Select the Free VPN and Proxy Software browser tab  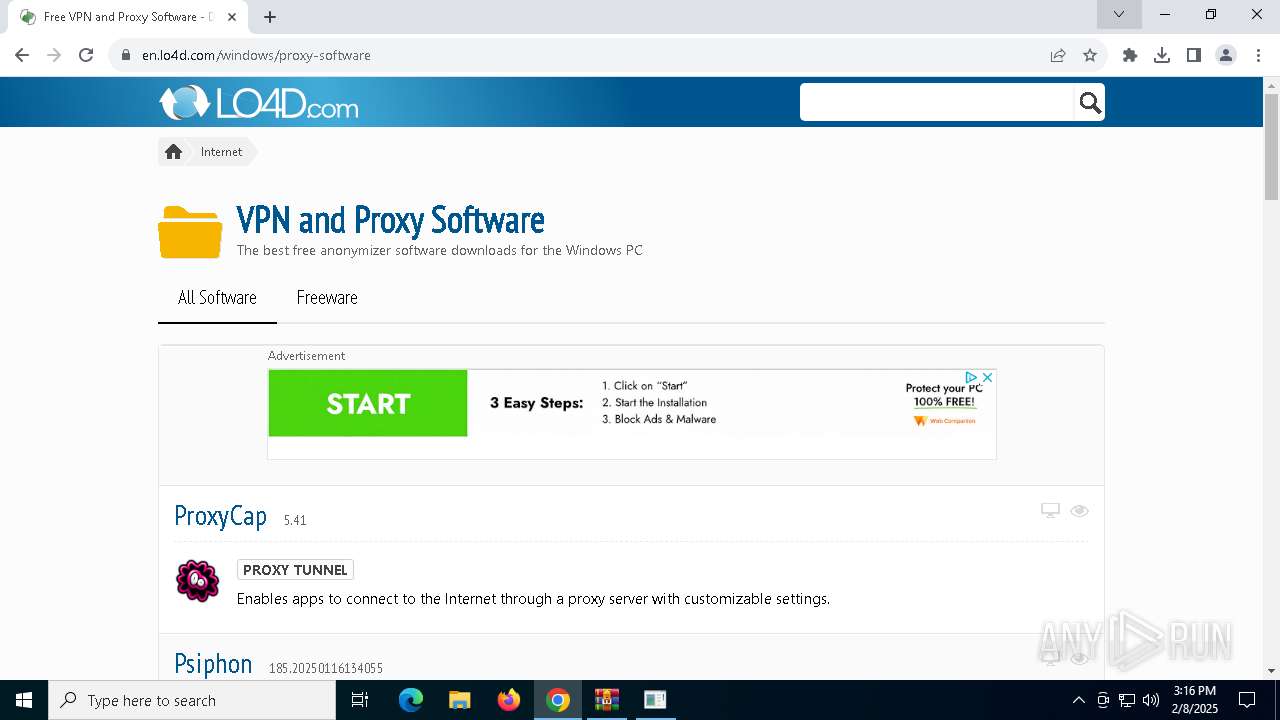(x=129, y=17)
